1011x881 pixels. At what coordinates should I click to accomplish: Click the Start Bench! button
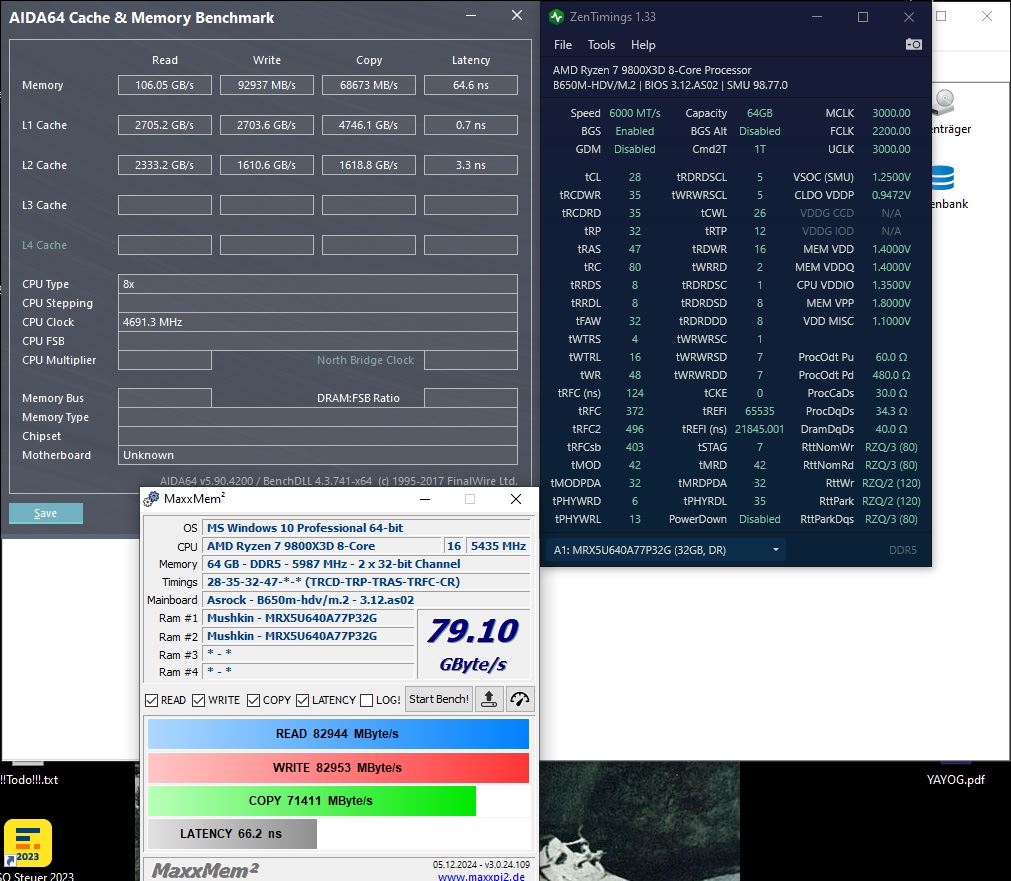[439, 699]
